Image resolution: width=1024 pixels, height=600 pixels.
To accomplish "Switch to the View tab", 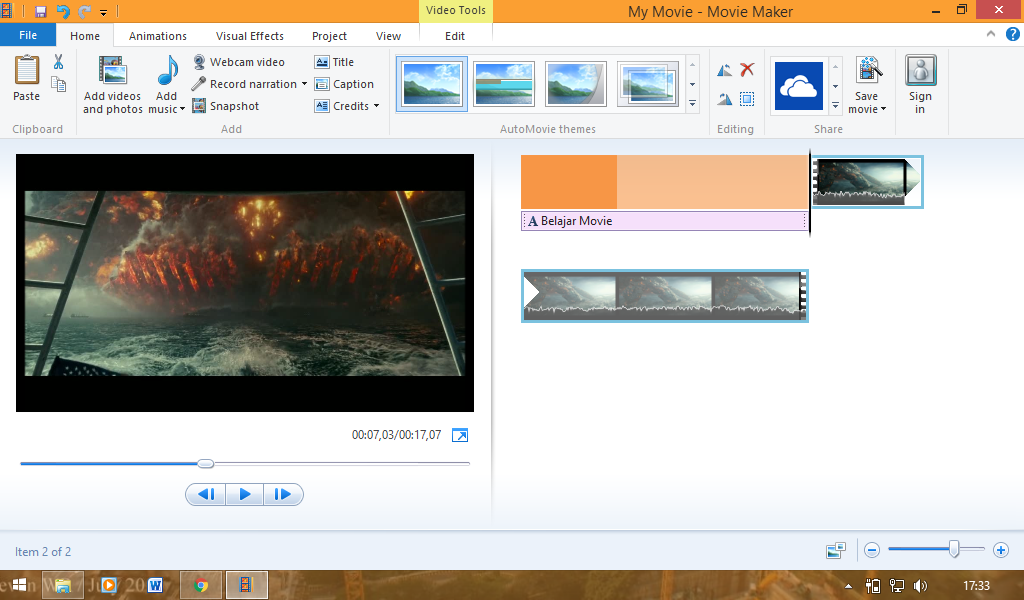I will (388, 36).
